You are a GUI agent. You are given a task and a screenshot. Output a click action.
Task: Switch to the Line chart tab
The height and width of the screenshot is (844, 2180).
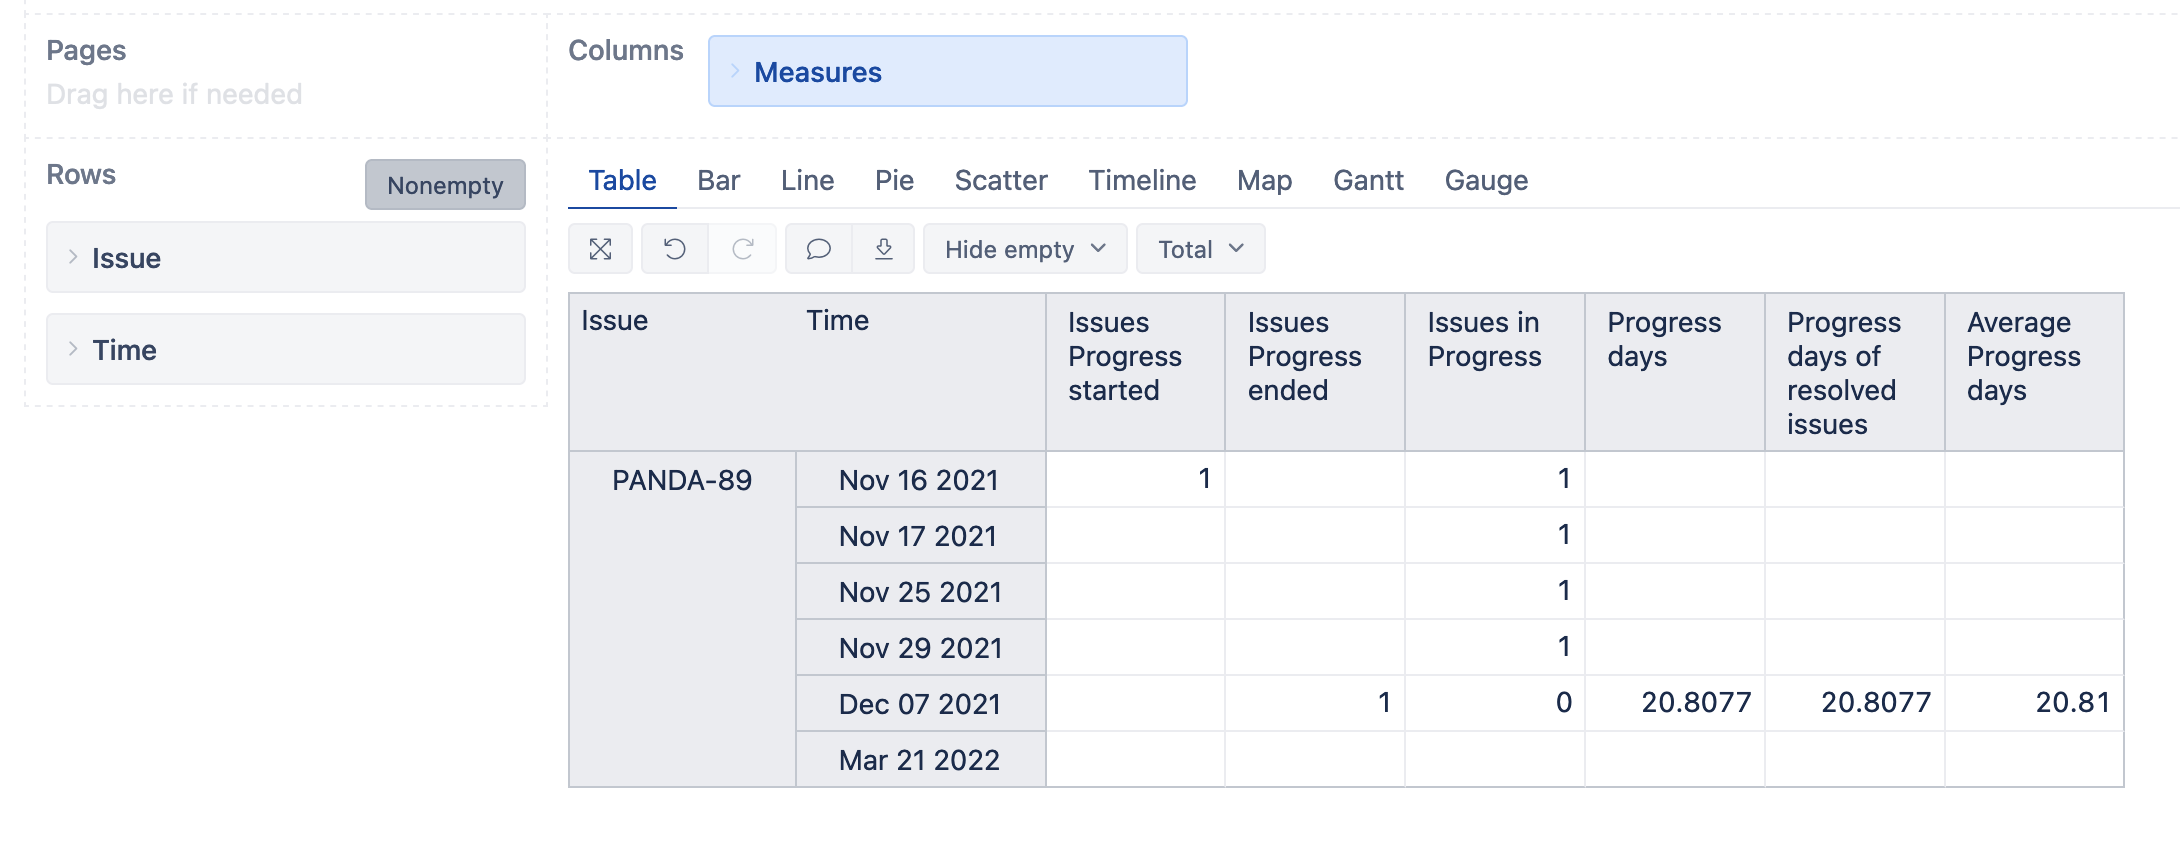coord(807,181)
